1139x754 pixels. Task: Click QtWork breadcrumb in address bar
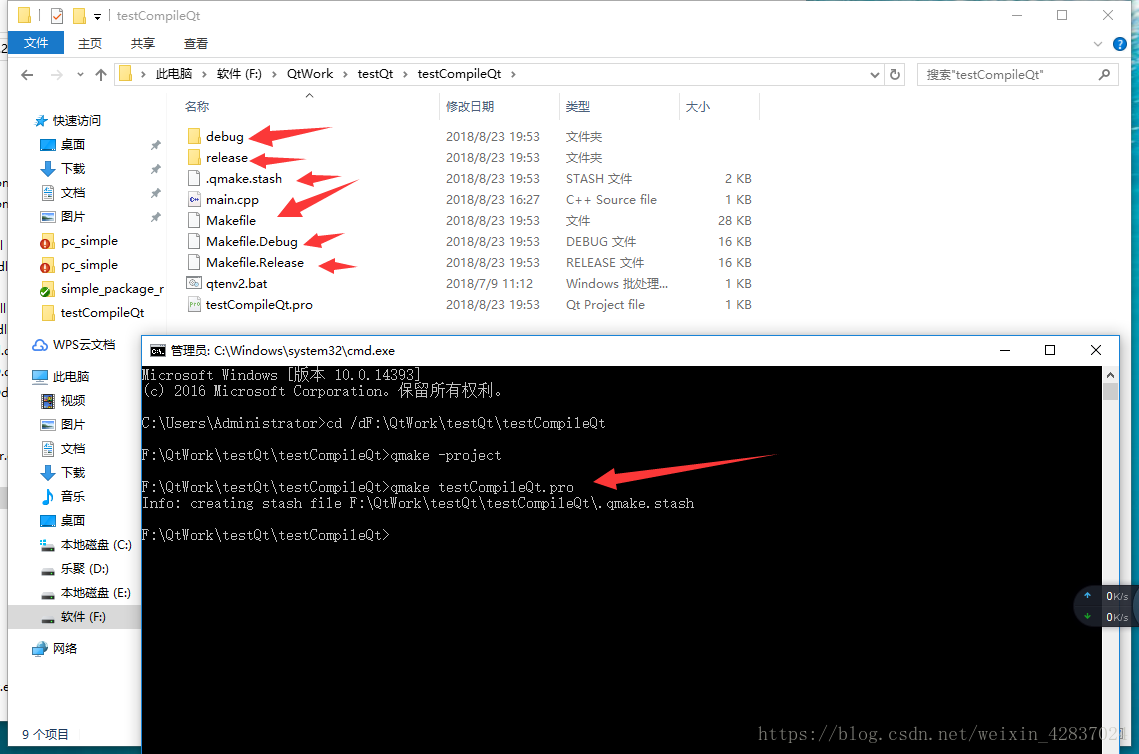310,74
